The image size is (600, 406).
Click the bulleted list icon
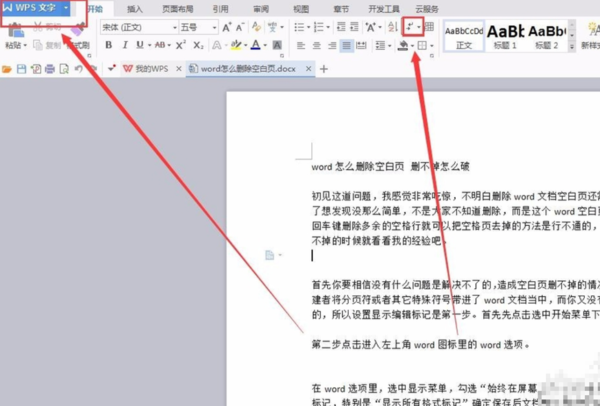tap(299, 27)
